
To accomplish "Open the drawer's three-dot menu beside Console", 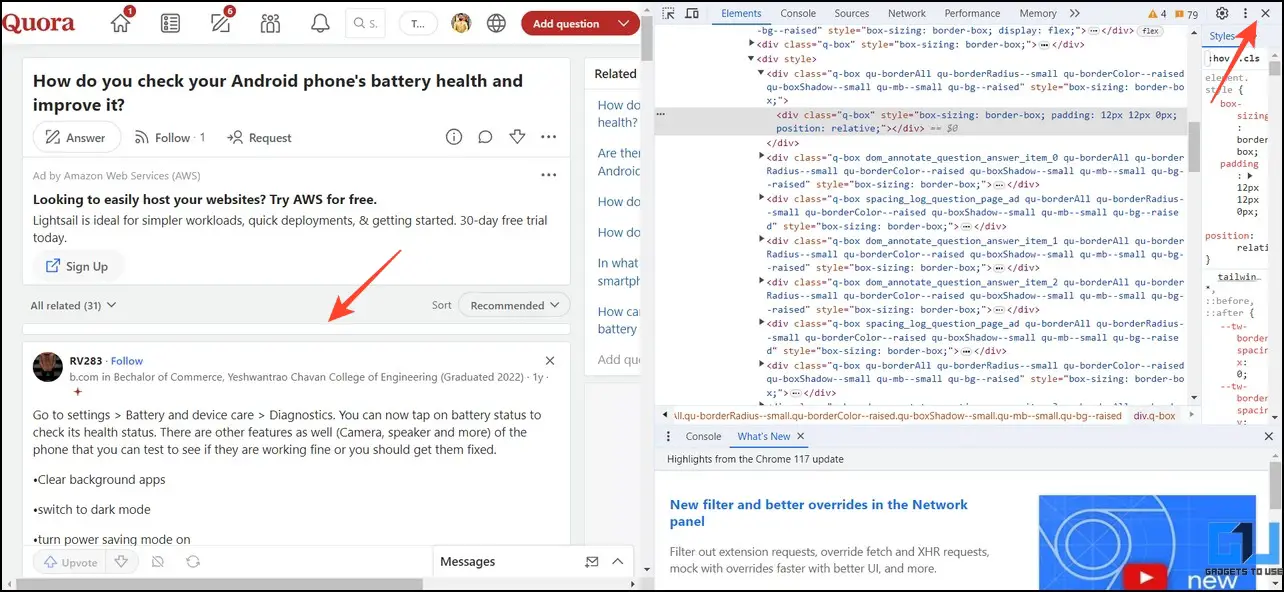I will [x=668, y=437].
